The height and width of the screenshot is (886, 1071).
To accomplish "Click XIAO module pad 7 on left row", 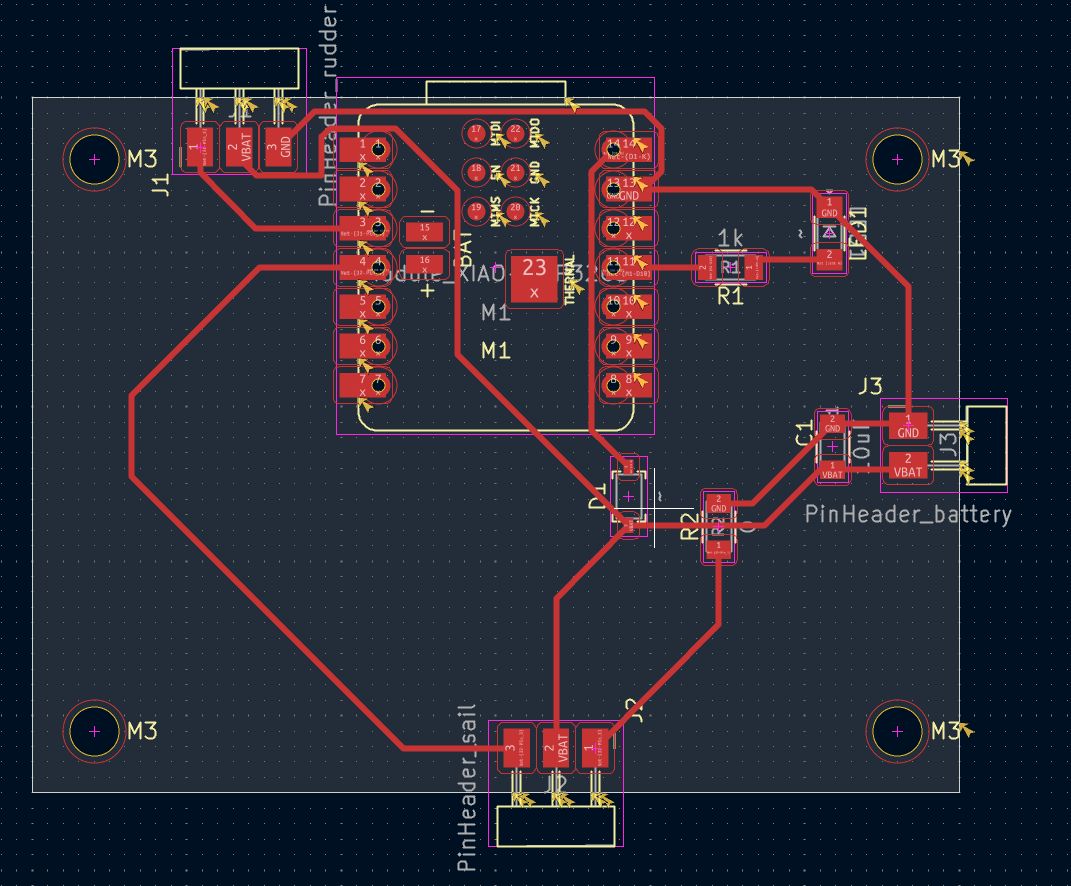I will [363, 384].
